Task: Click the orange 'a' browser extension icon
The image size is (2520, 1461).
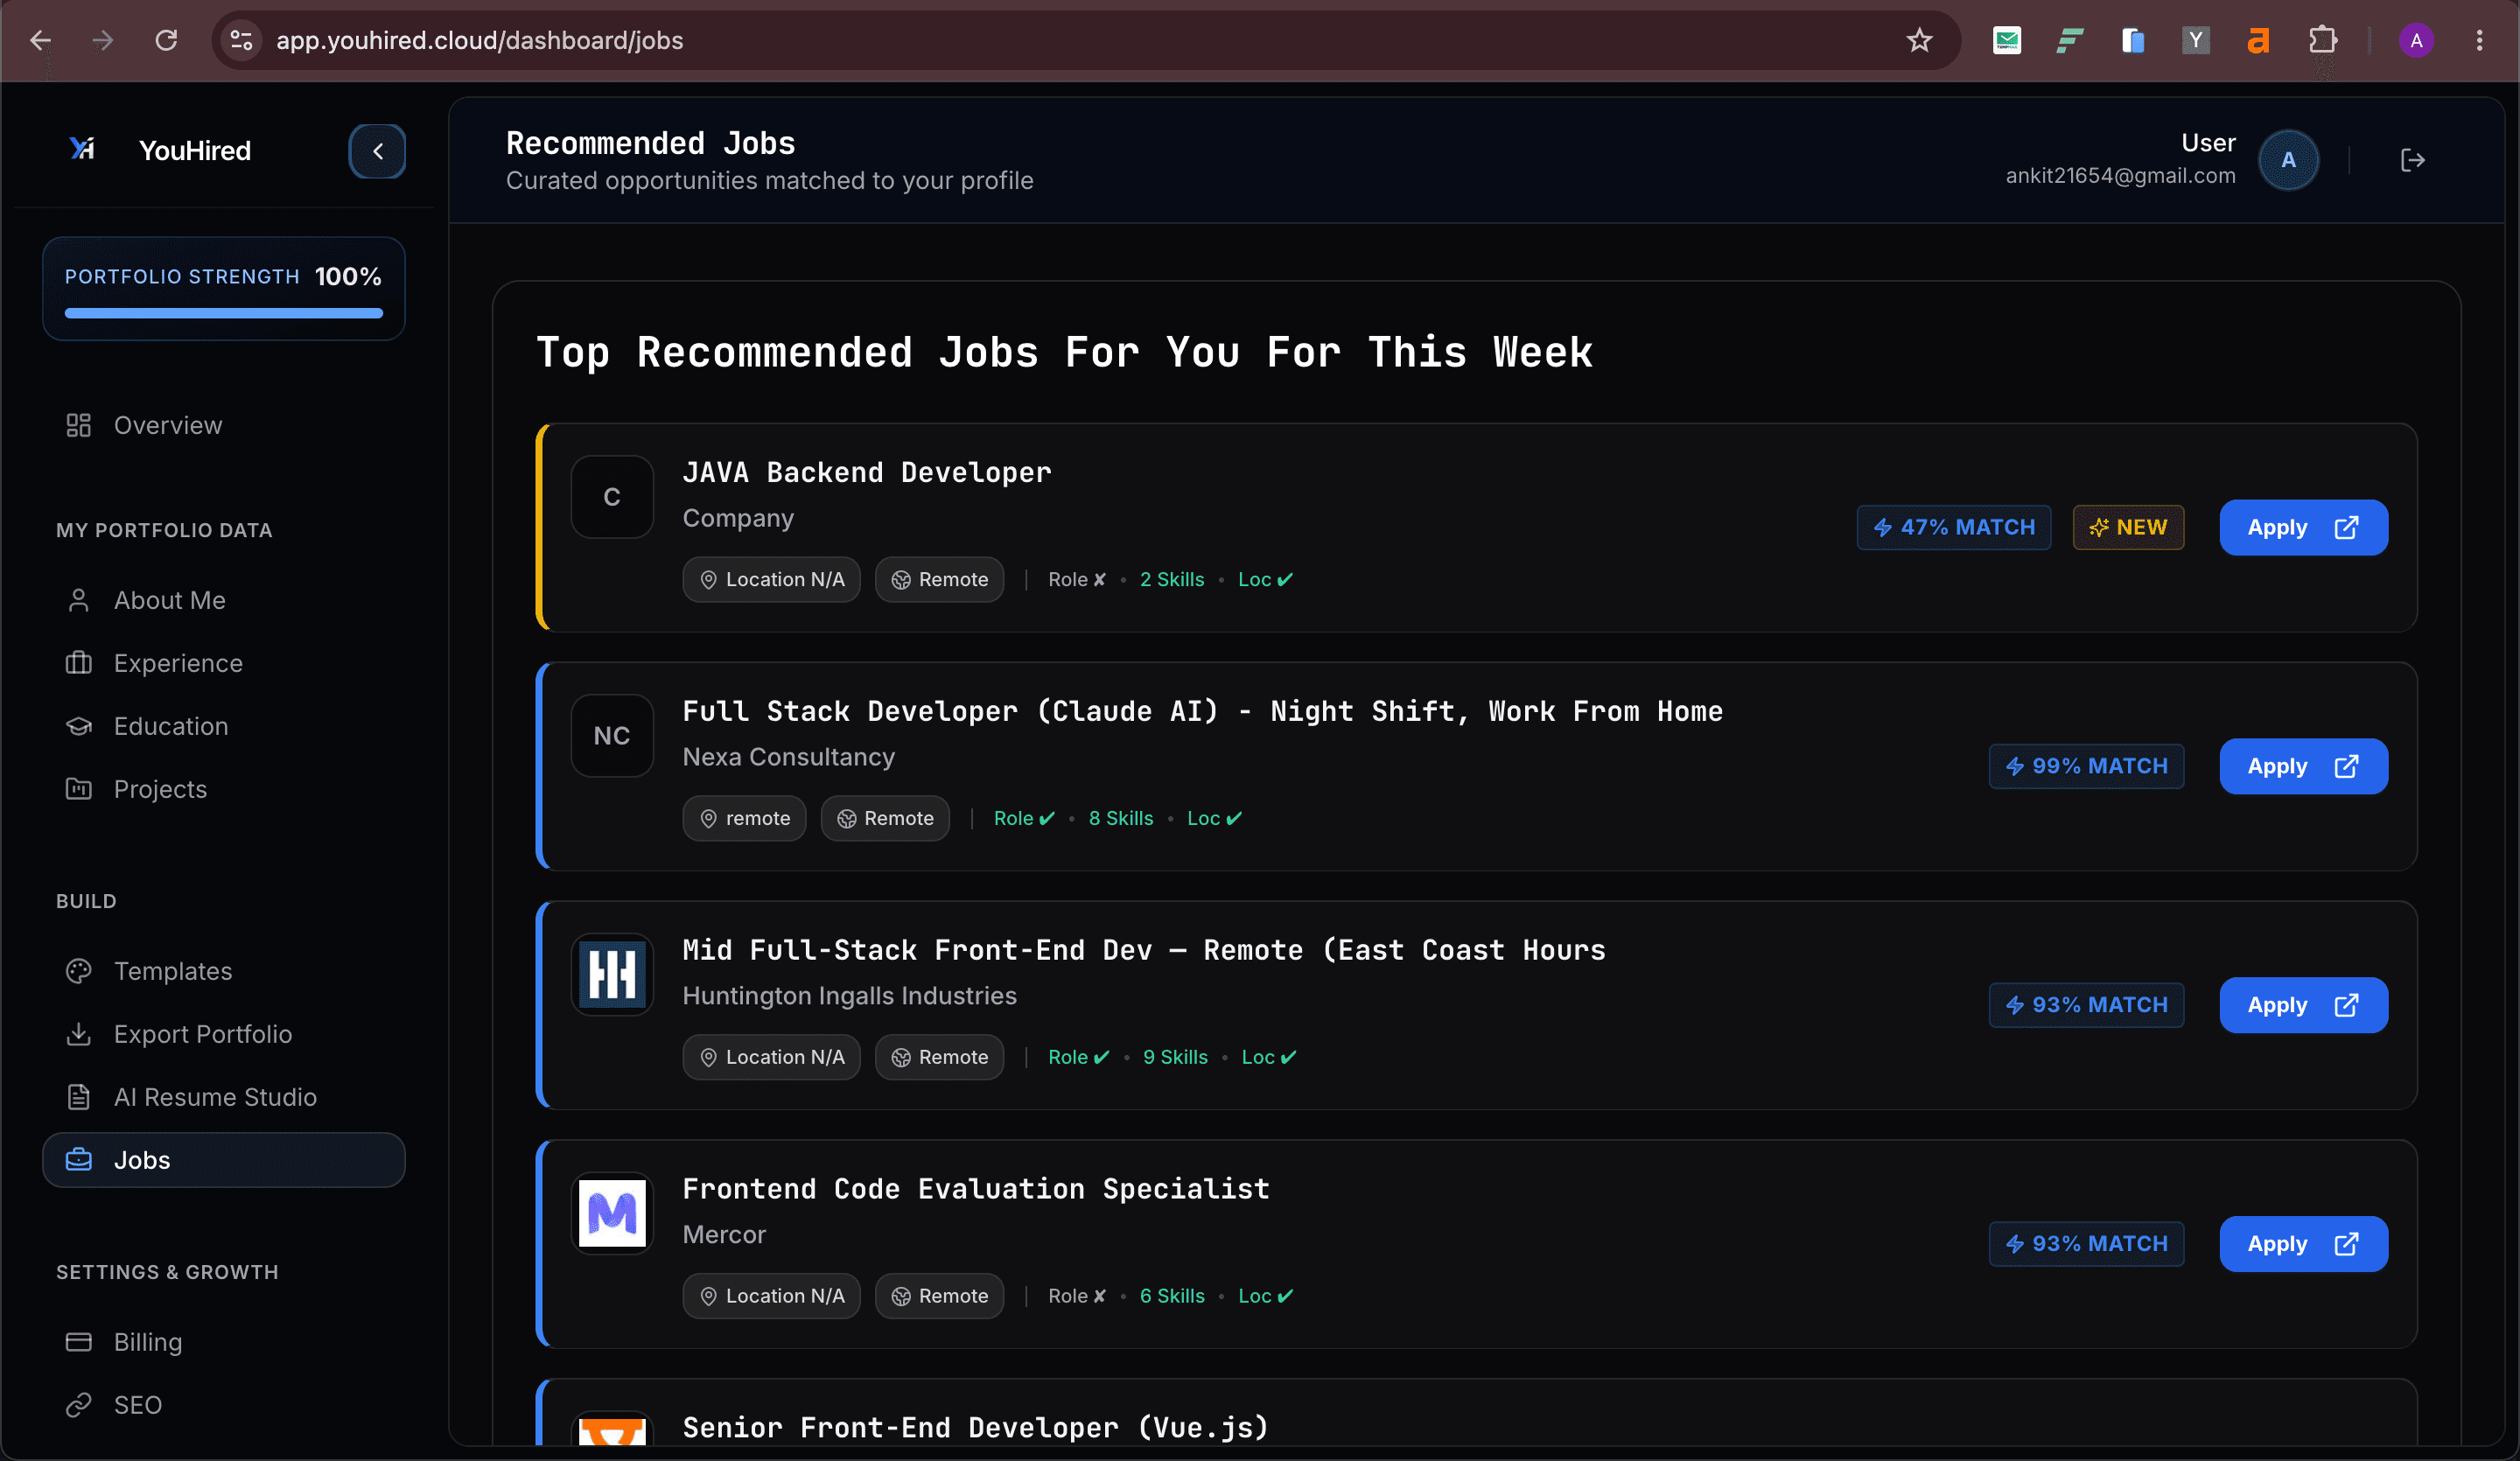Action: pyautogui.click(x=2258, y=40)
